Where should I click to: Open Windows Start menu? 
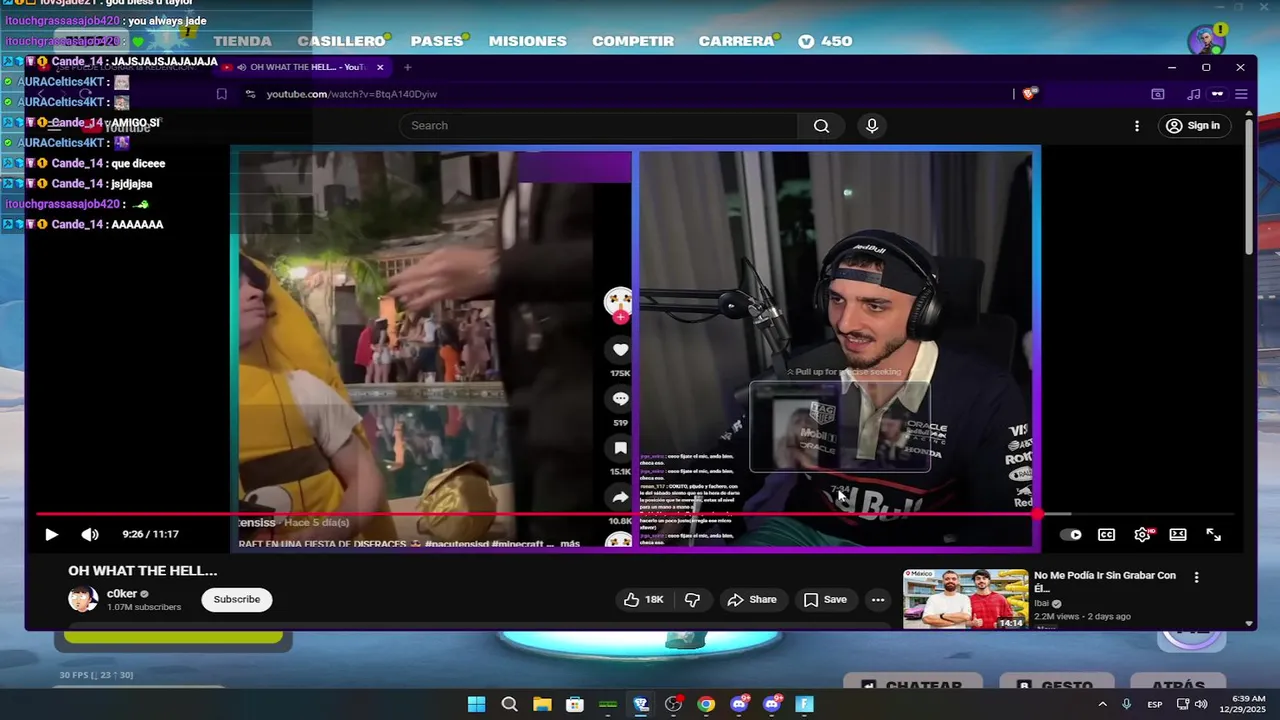(476, 704)
